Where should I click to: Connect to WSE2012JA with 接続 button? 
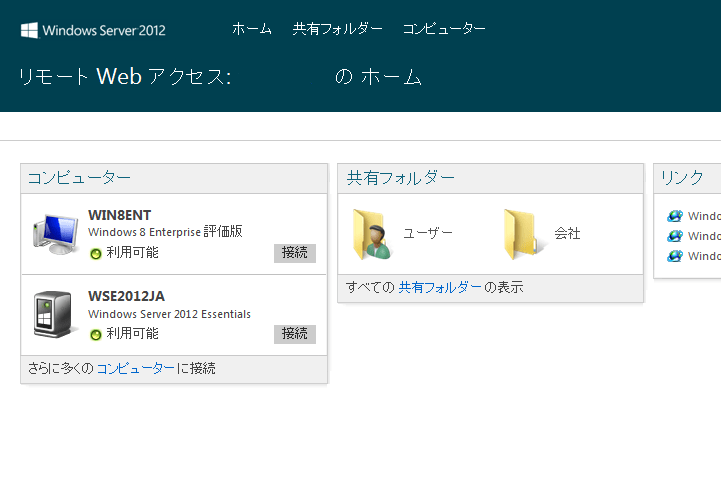click(x=295, y=334)
